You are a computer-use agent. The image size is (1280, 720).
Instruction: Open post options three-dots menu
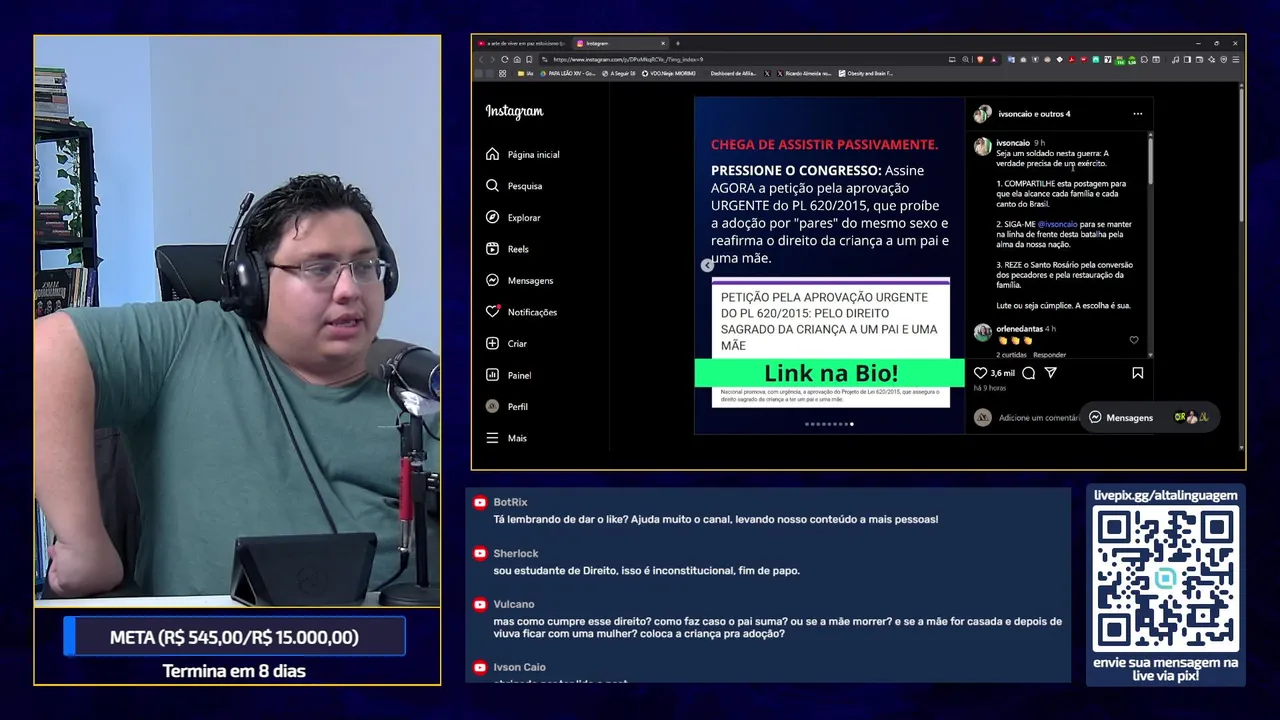pyautogui.click(x=1138, y=114)
